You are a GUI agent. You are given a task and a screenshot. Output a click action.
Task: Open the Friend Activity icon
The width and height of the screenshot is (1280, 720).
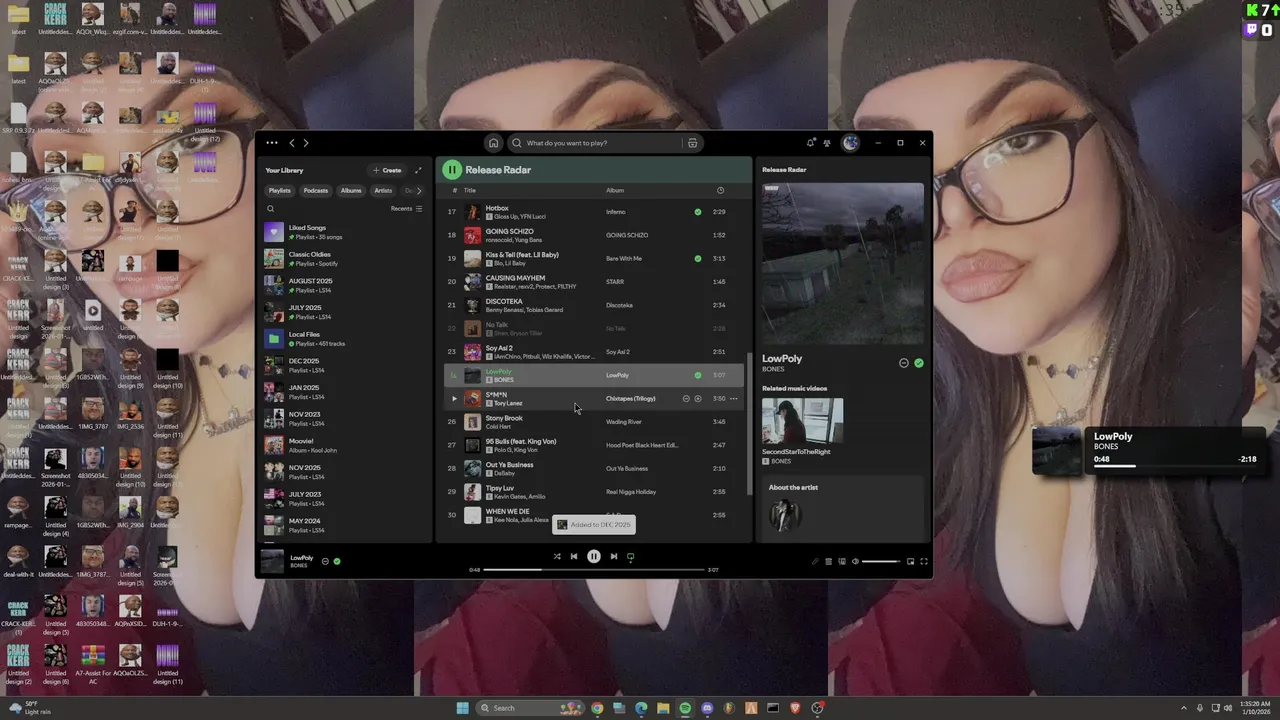827,143
